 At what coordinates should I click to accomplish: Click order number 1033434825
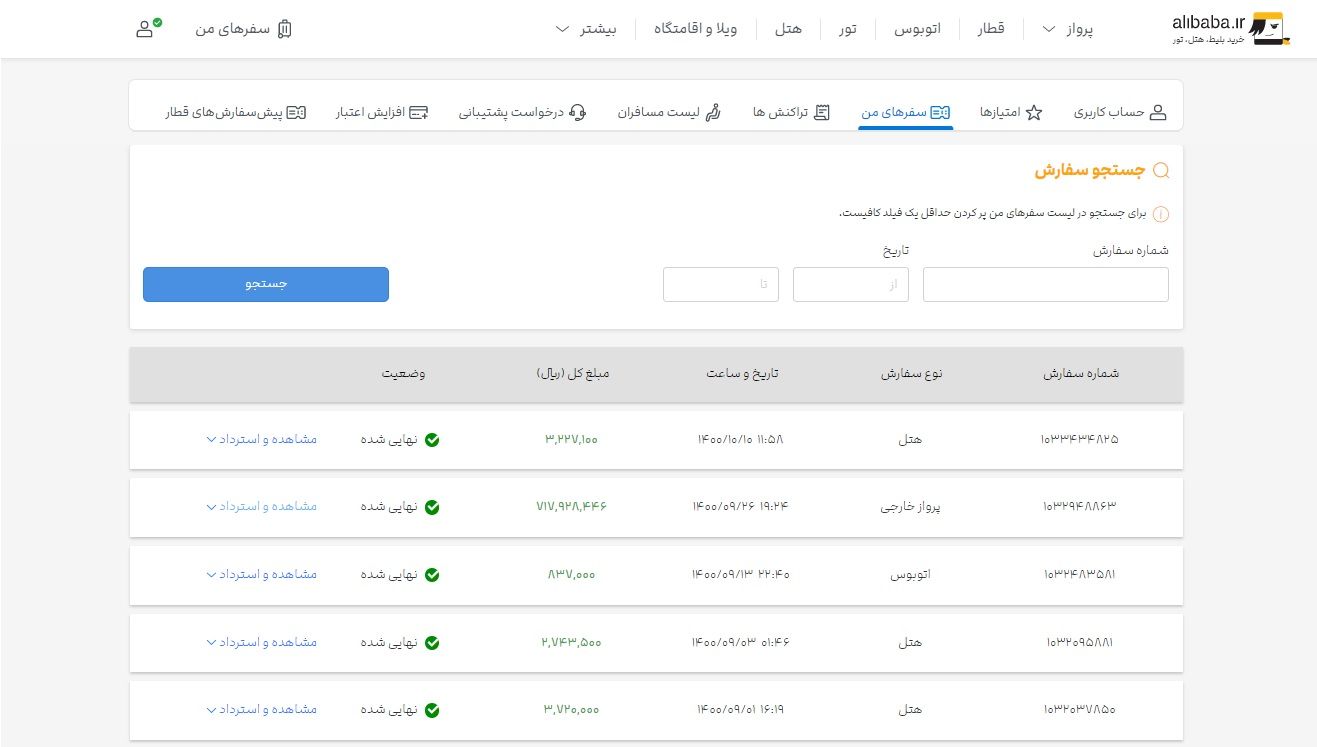point(1080,439)
